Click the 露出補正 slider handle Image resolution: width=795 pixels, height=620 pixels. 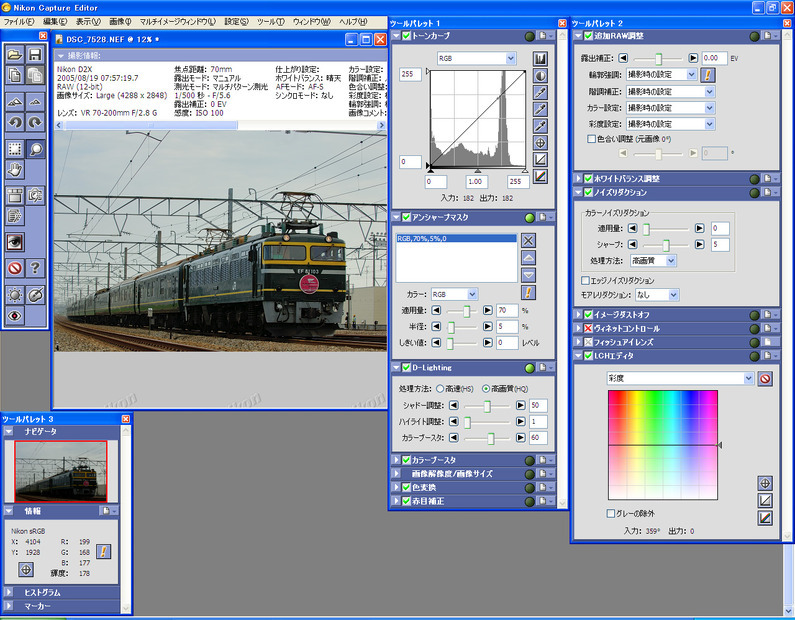(x=658, y=59)
